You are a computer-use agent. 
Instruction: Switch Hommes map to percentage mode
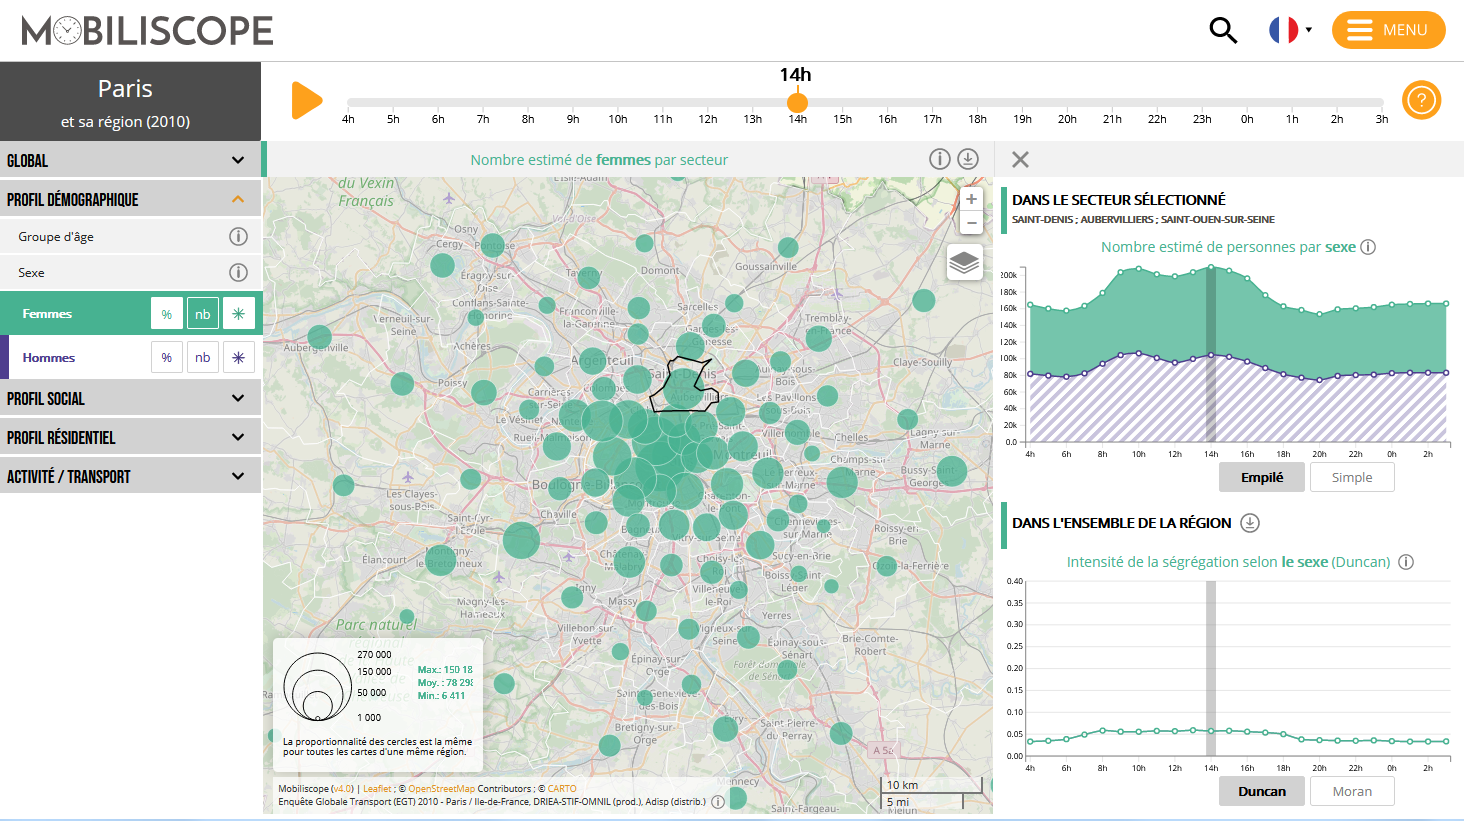pos(167,357)
